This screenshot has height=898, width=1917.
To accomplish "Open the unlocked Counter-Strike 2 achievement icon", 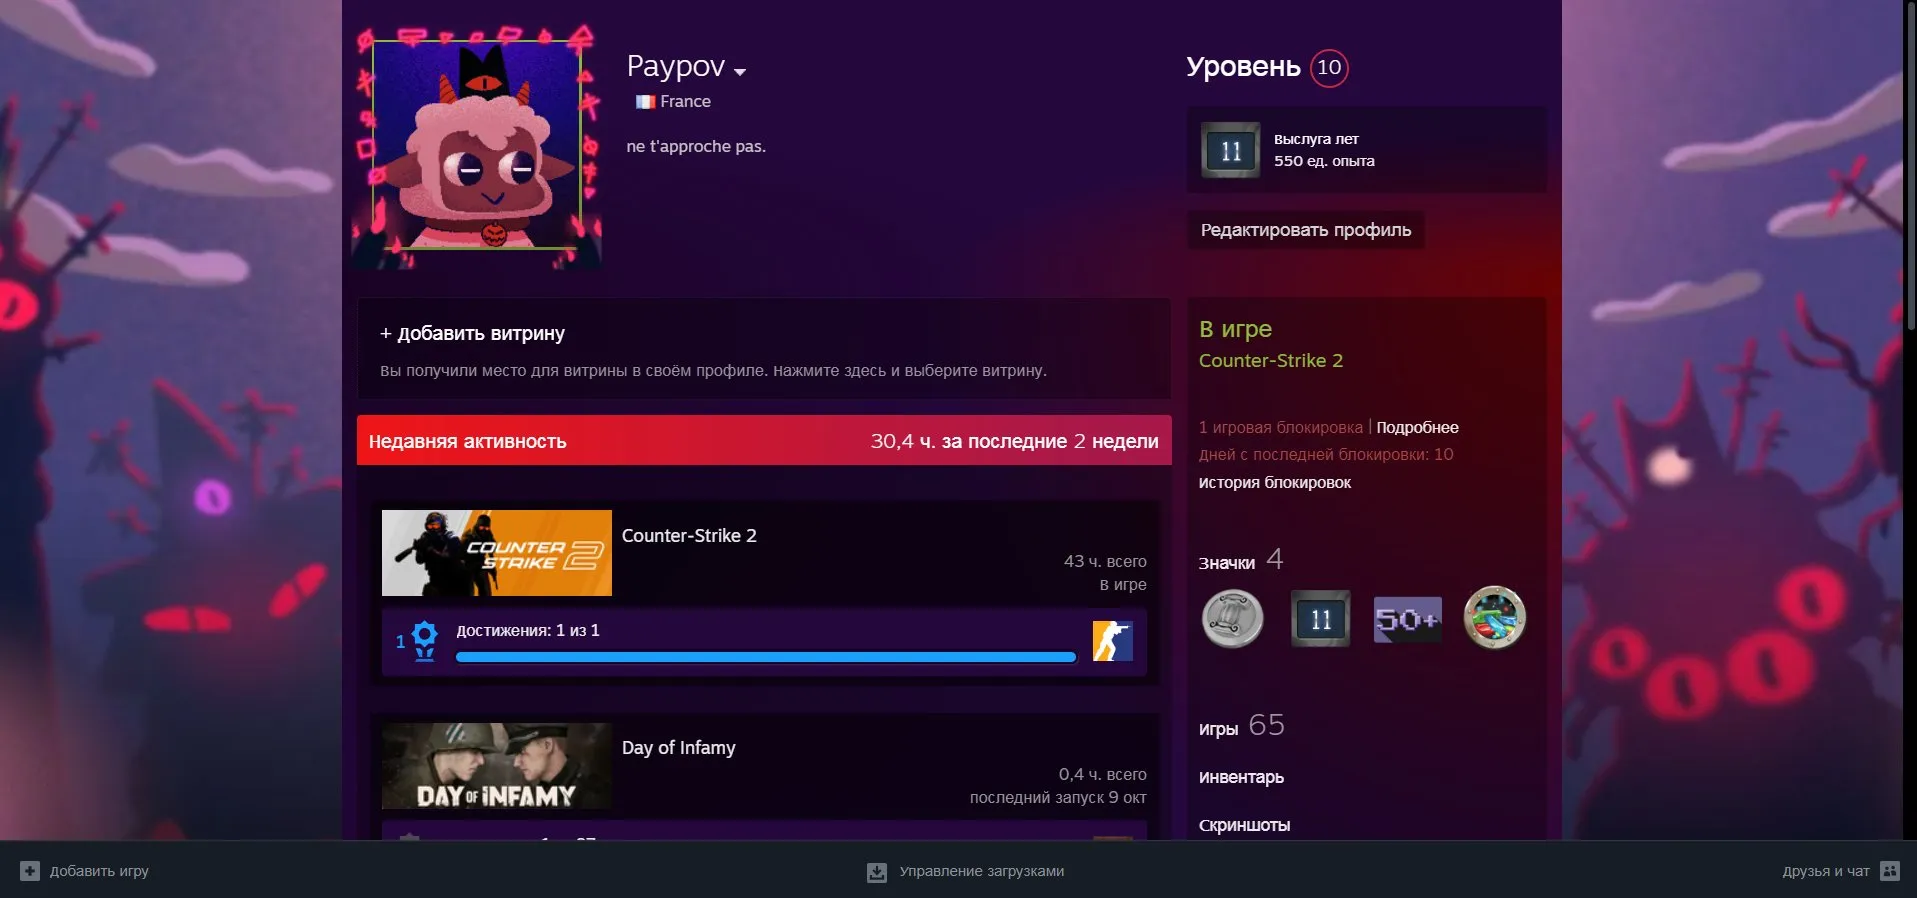I will pyautogui.click(x=1112, y=641).
